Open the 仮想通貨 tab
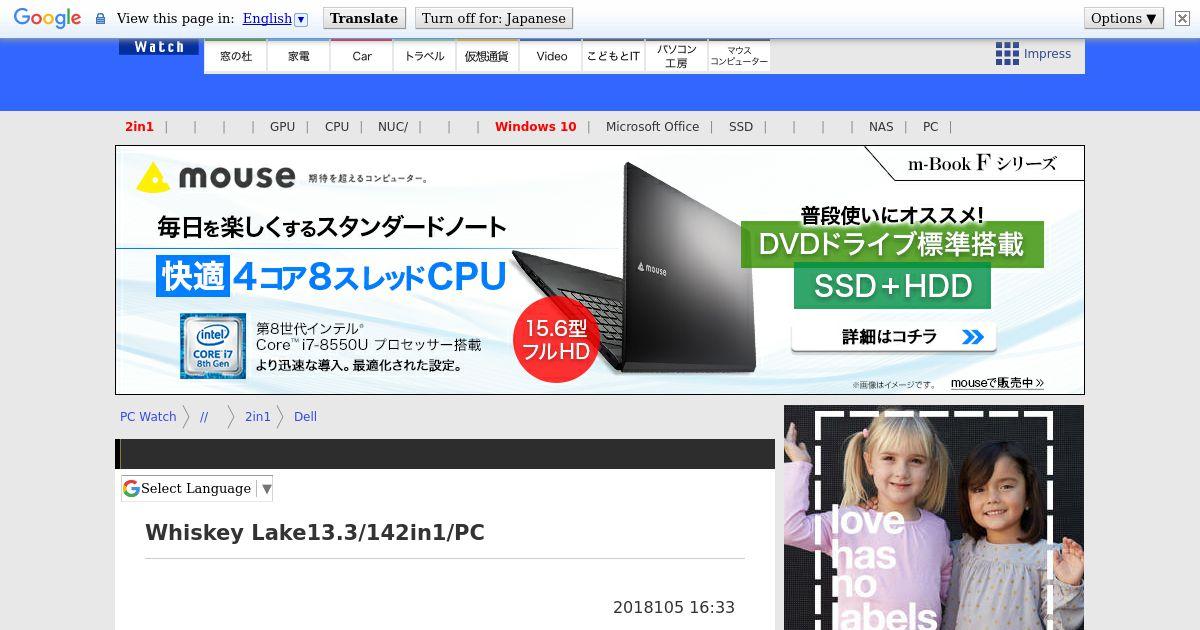The width and height of the screenshot is (1200, 630). pyautogui.click(x=487, y=56)
